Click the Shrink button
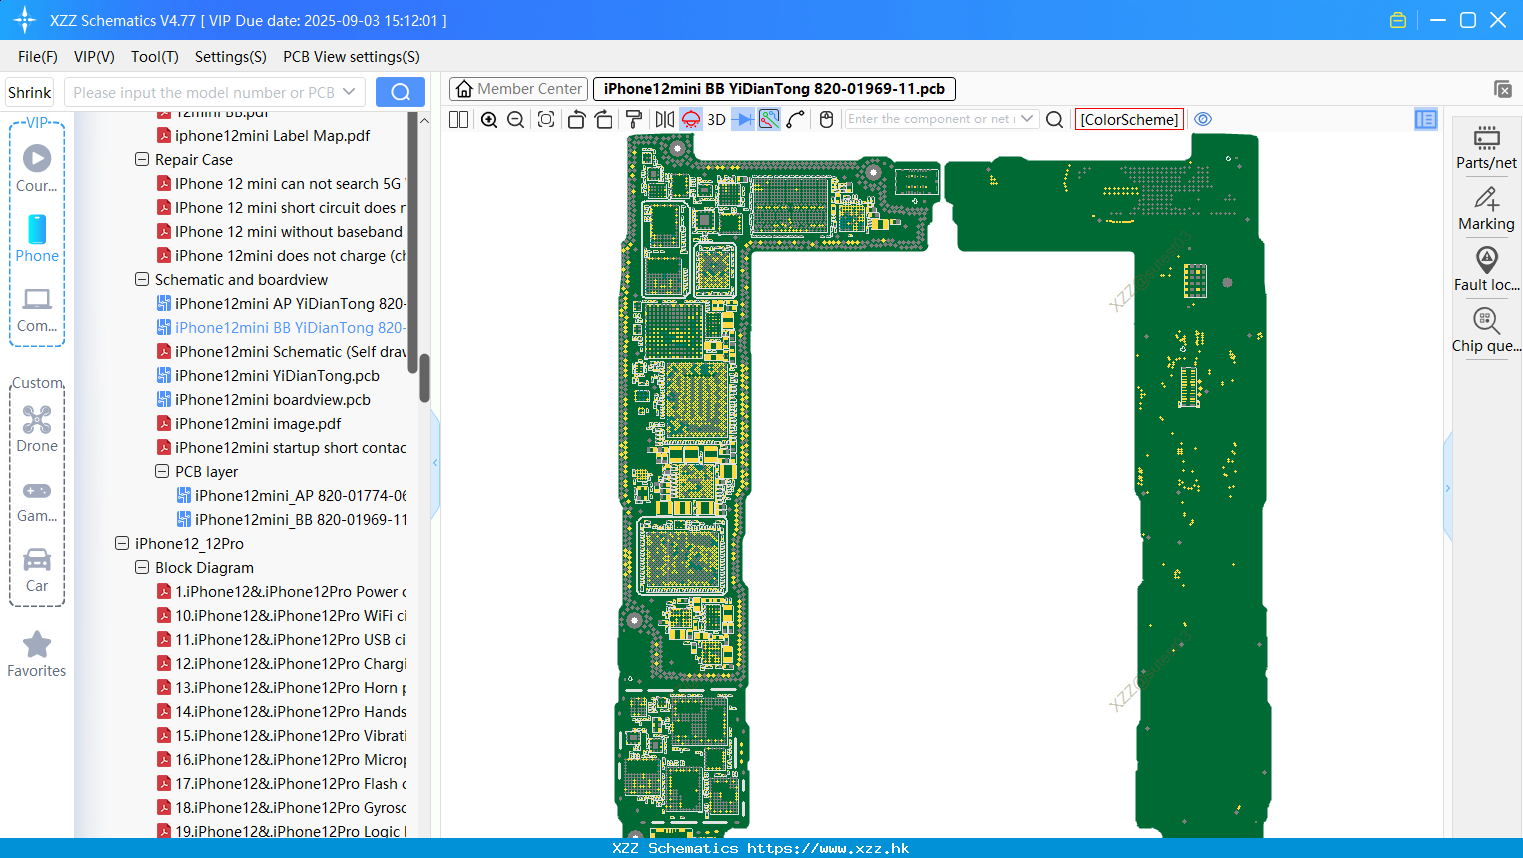Screen dimensions: 1523x858 [x=29, y=92]
